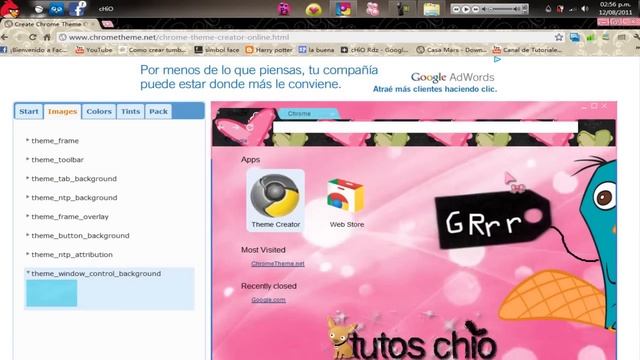Open the folder icon in taskbar
This screenshot has width=640, height=360.
431,9
